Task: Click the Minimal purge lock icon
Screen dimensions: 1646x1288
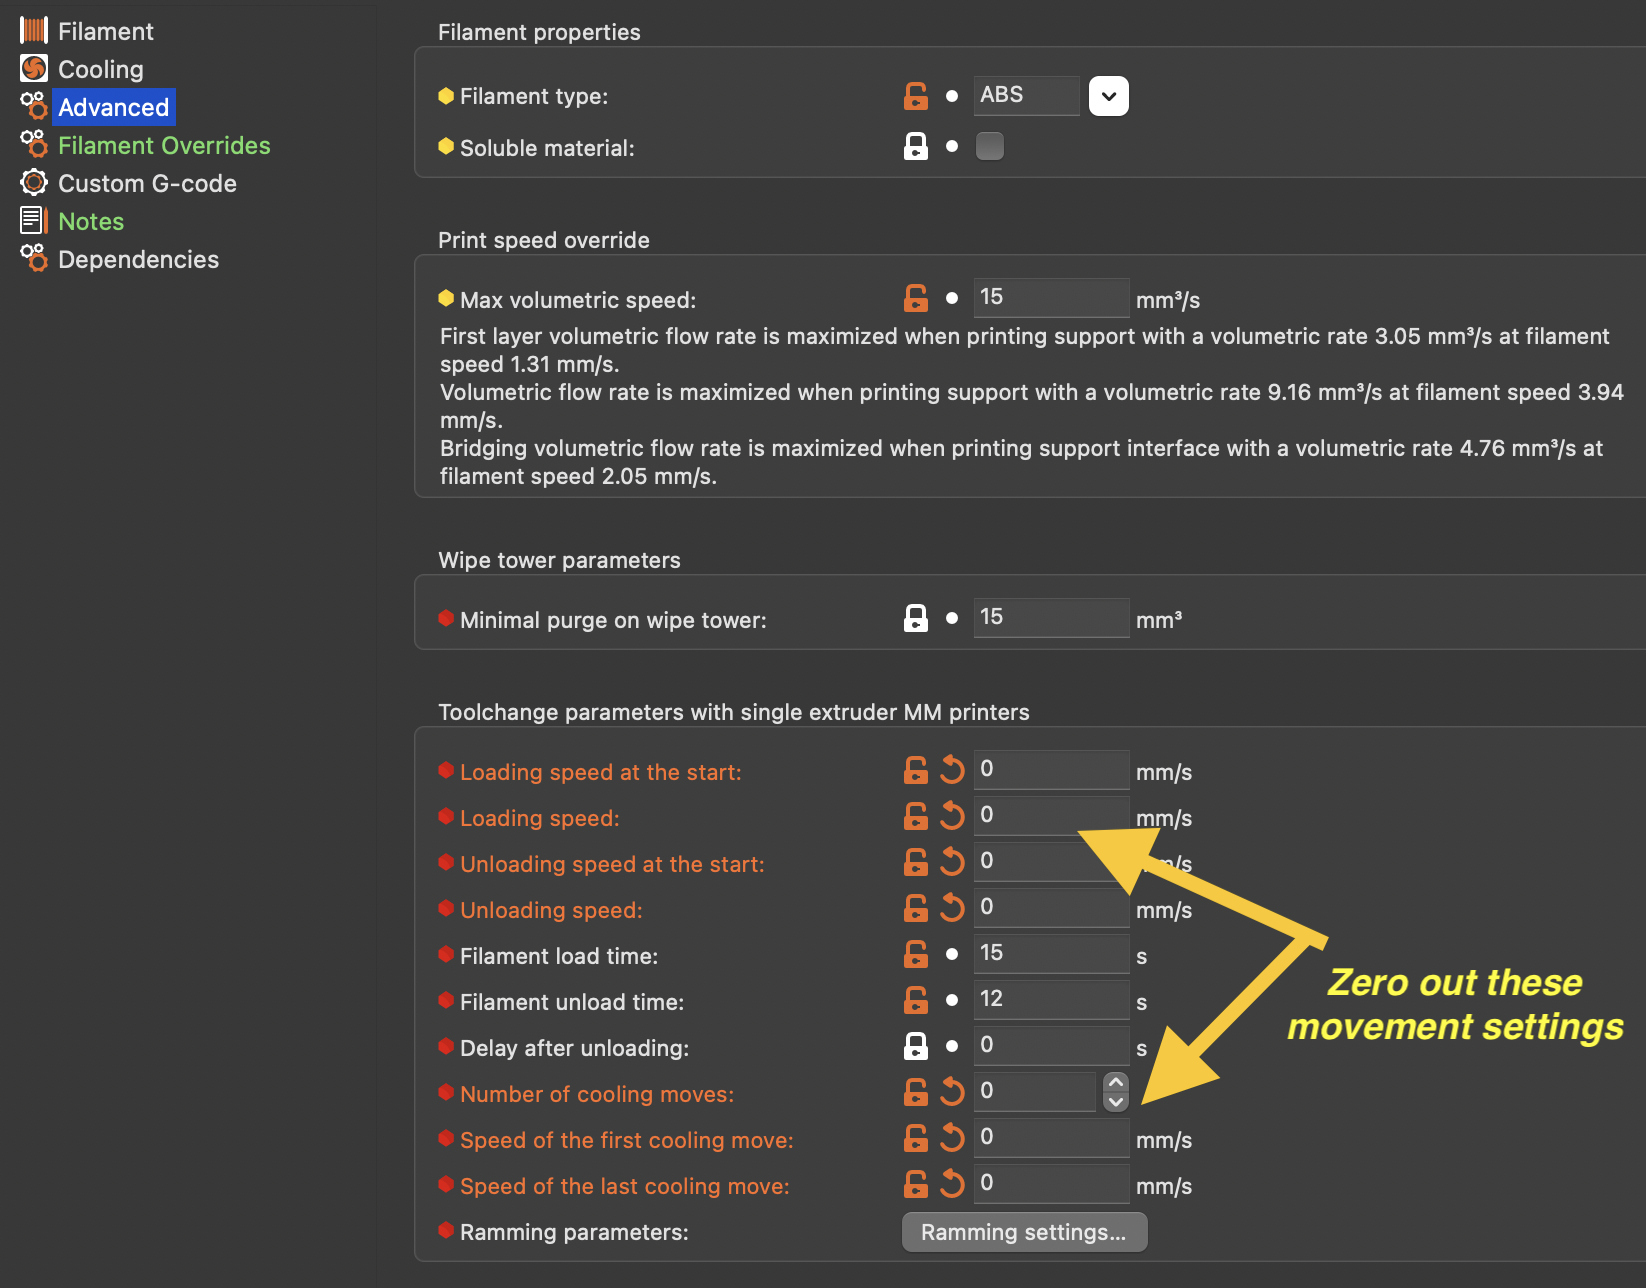Action: pos(916,618)
